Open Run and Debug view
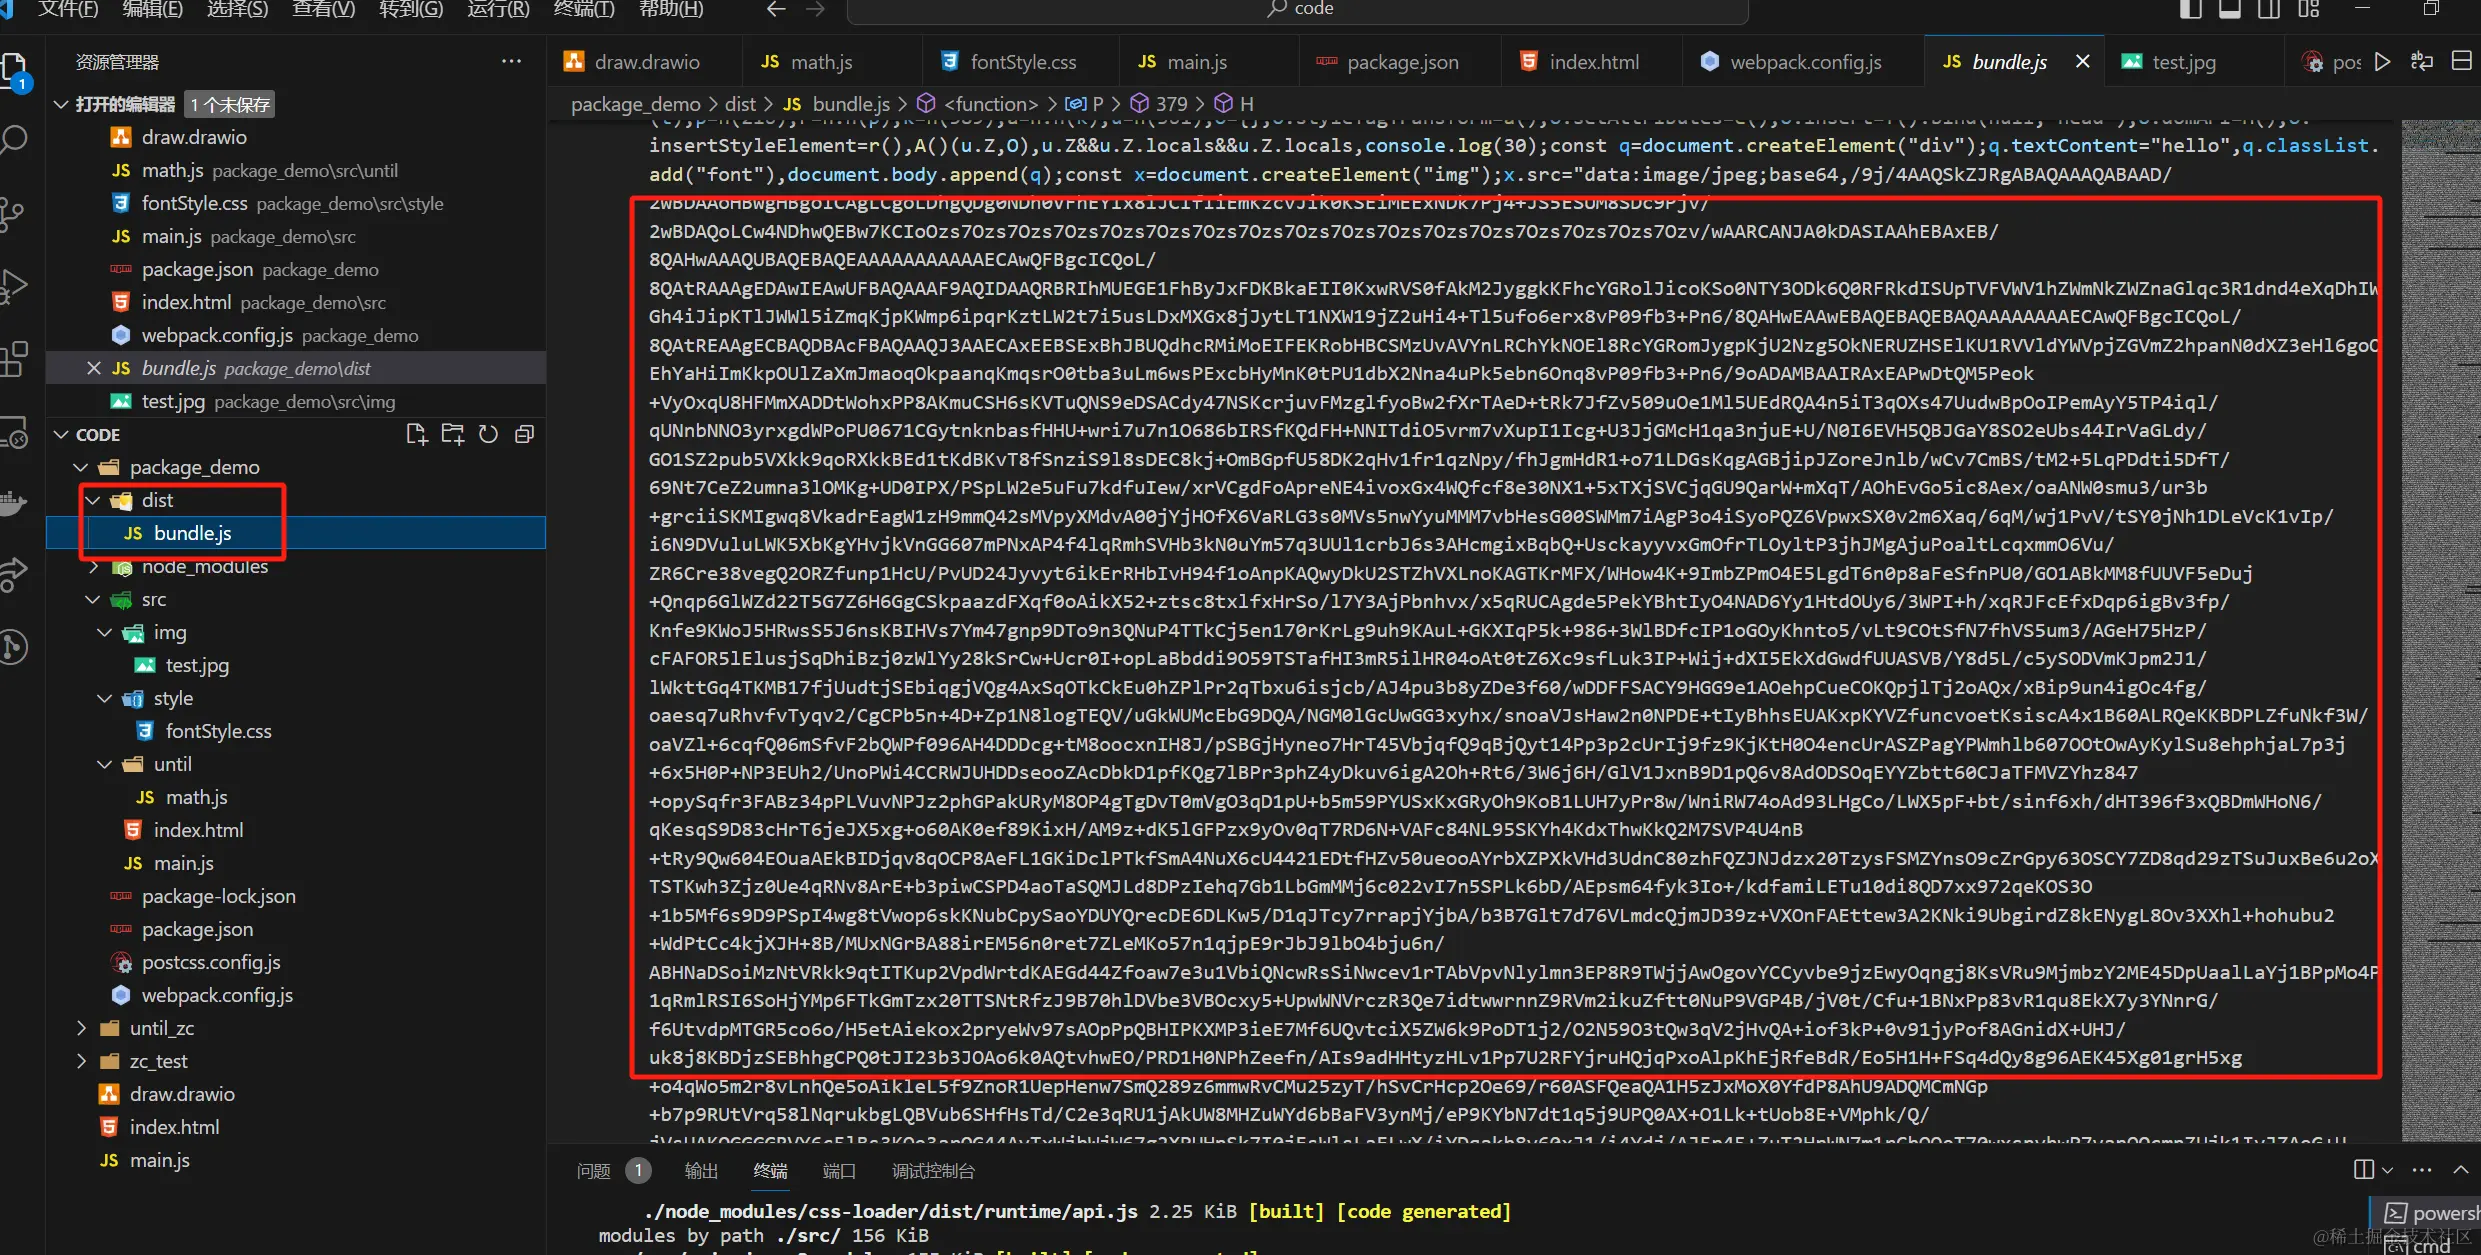Viewport: 2481px width, 1255px height. coord(12,286)
